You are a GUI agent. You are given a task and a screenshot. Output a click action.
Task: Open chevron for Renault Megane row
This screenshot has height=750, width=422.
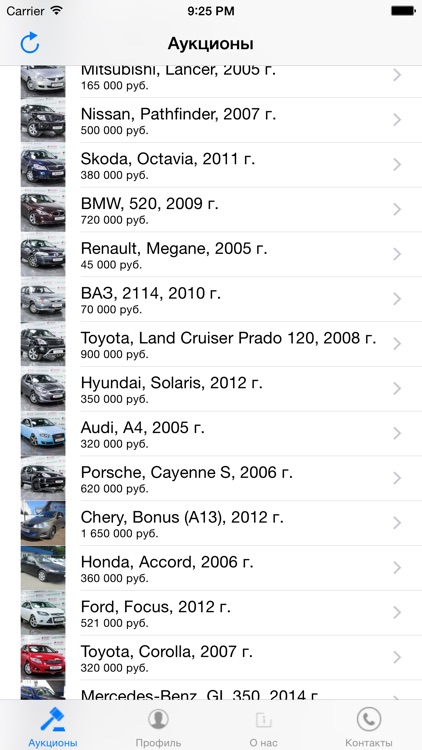point(397,254)
